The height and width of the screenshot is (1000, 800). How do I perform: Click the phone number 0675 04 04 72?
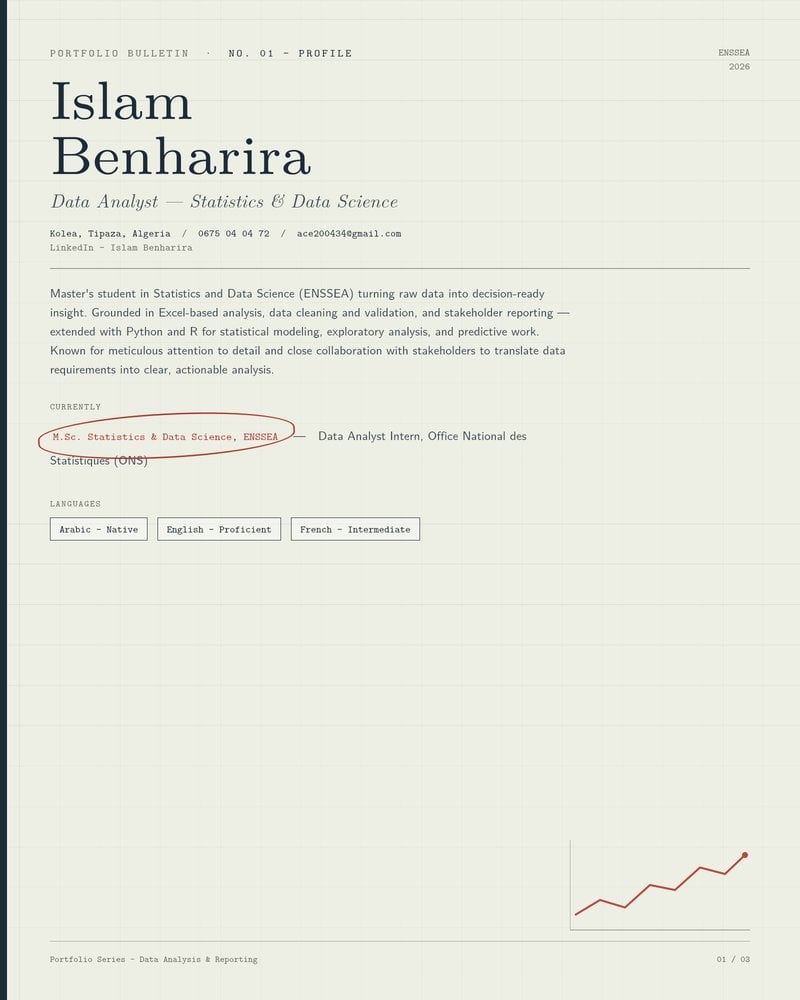click(x=233, y=233)
